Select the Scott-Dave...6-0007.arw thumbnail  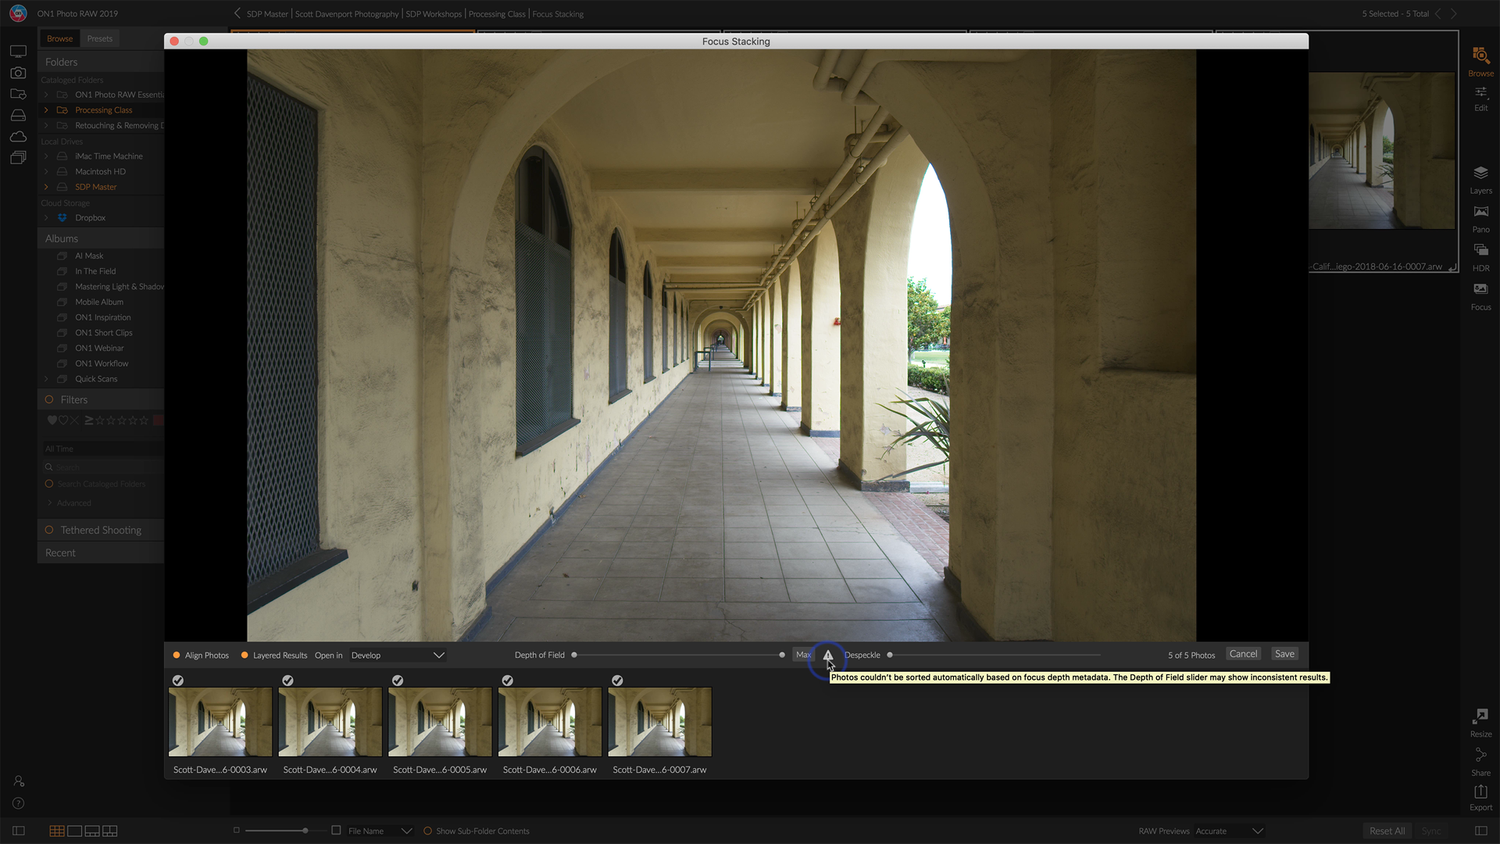pyautogui.click(x=659, y=721)
